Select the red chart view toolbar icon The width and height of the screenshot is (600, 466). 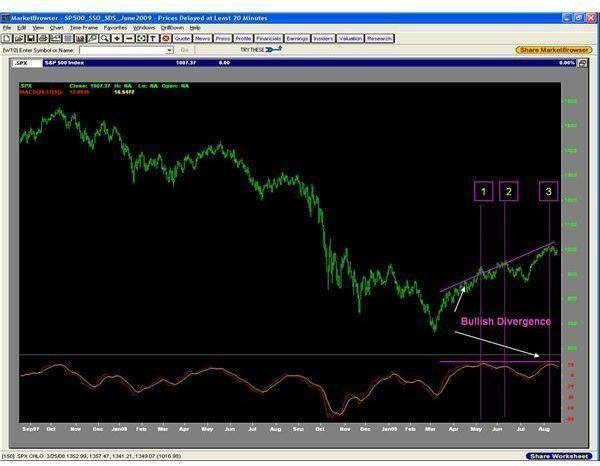pyautogui.click(x=80, y=38)
